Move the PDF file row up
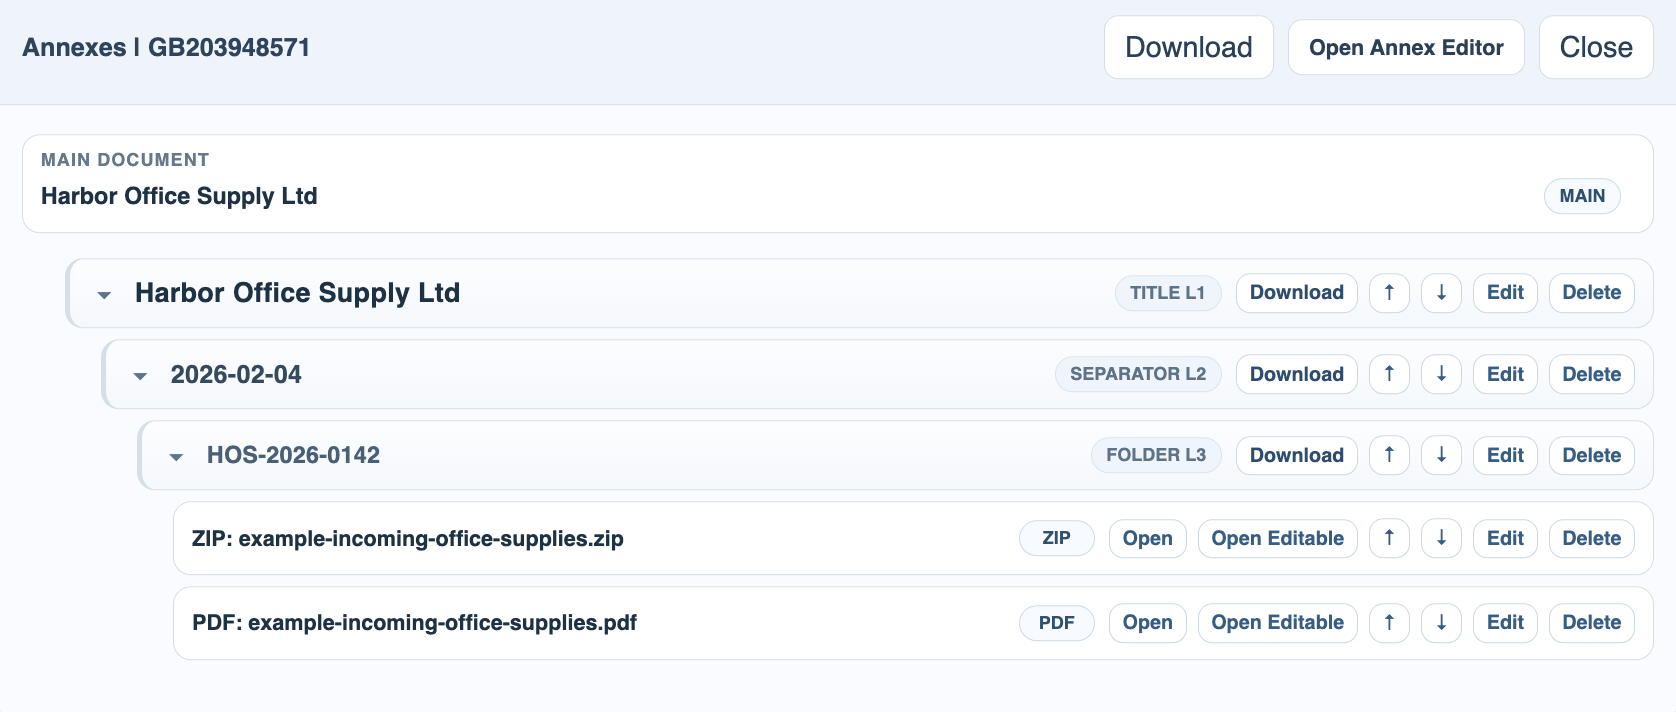The width and height of the screenshot is (1676, 712). [x=1389, y=622]
